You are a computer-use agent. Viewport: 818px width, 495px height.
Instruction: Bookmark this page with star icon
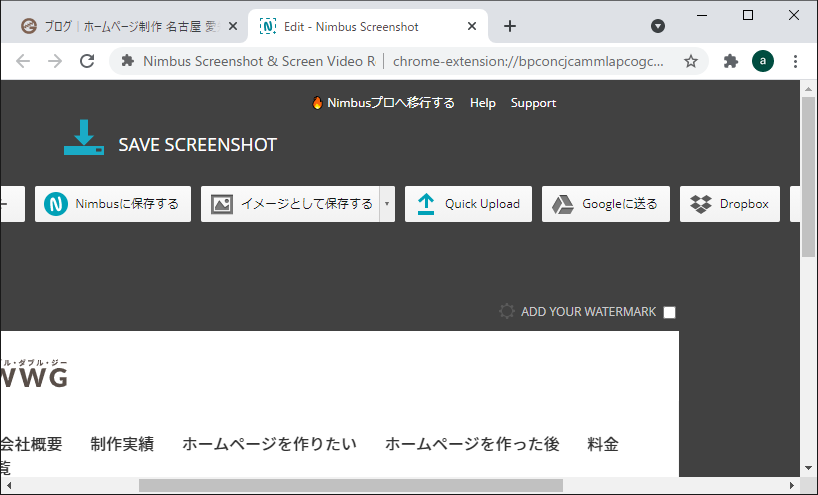point(691,61)
